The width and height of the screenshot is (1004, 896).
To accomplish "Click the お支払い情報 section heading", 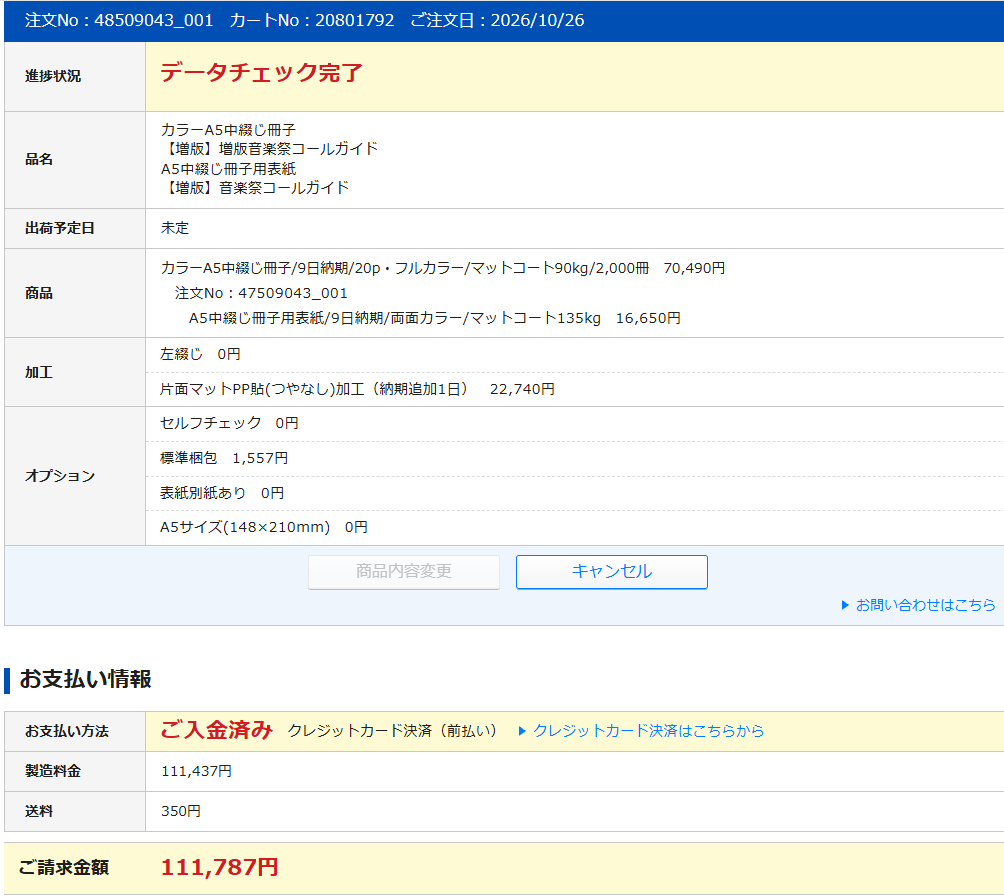I will click(x=85, y=680).
